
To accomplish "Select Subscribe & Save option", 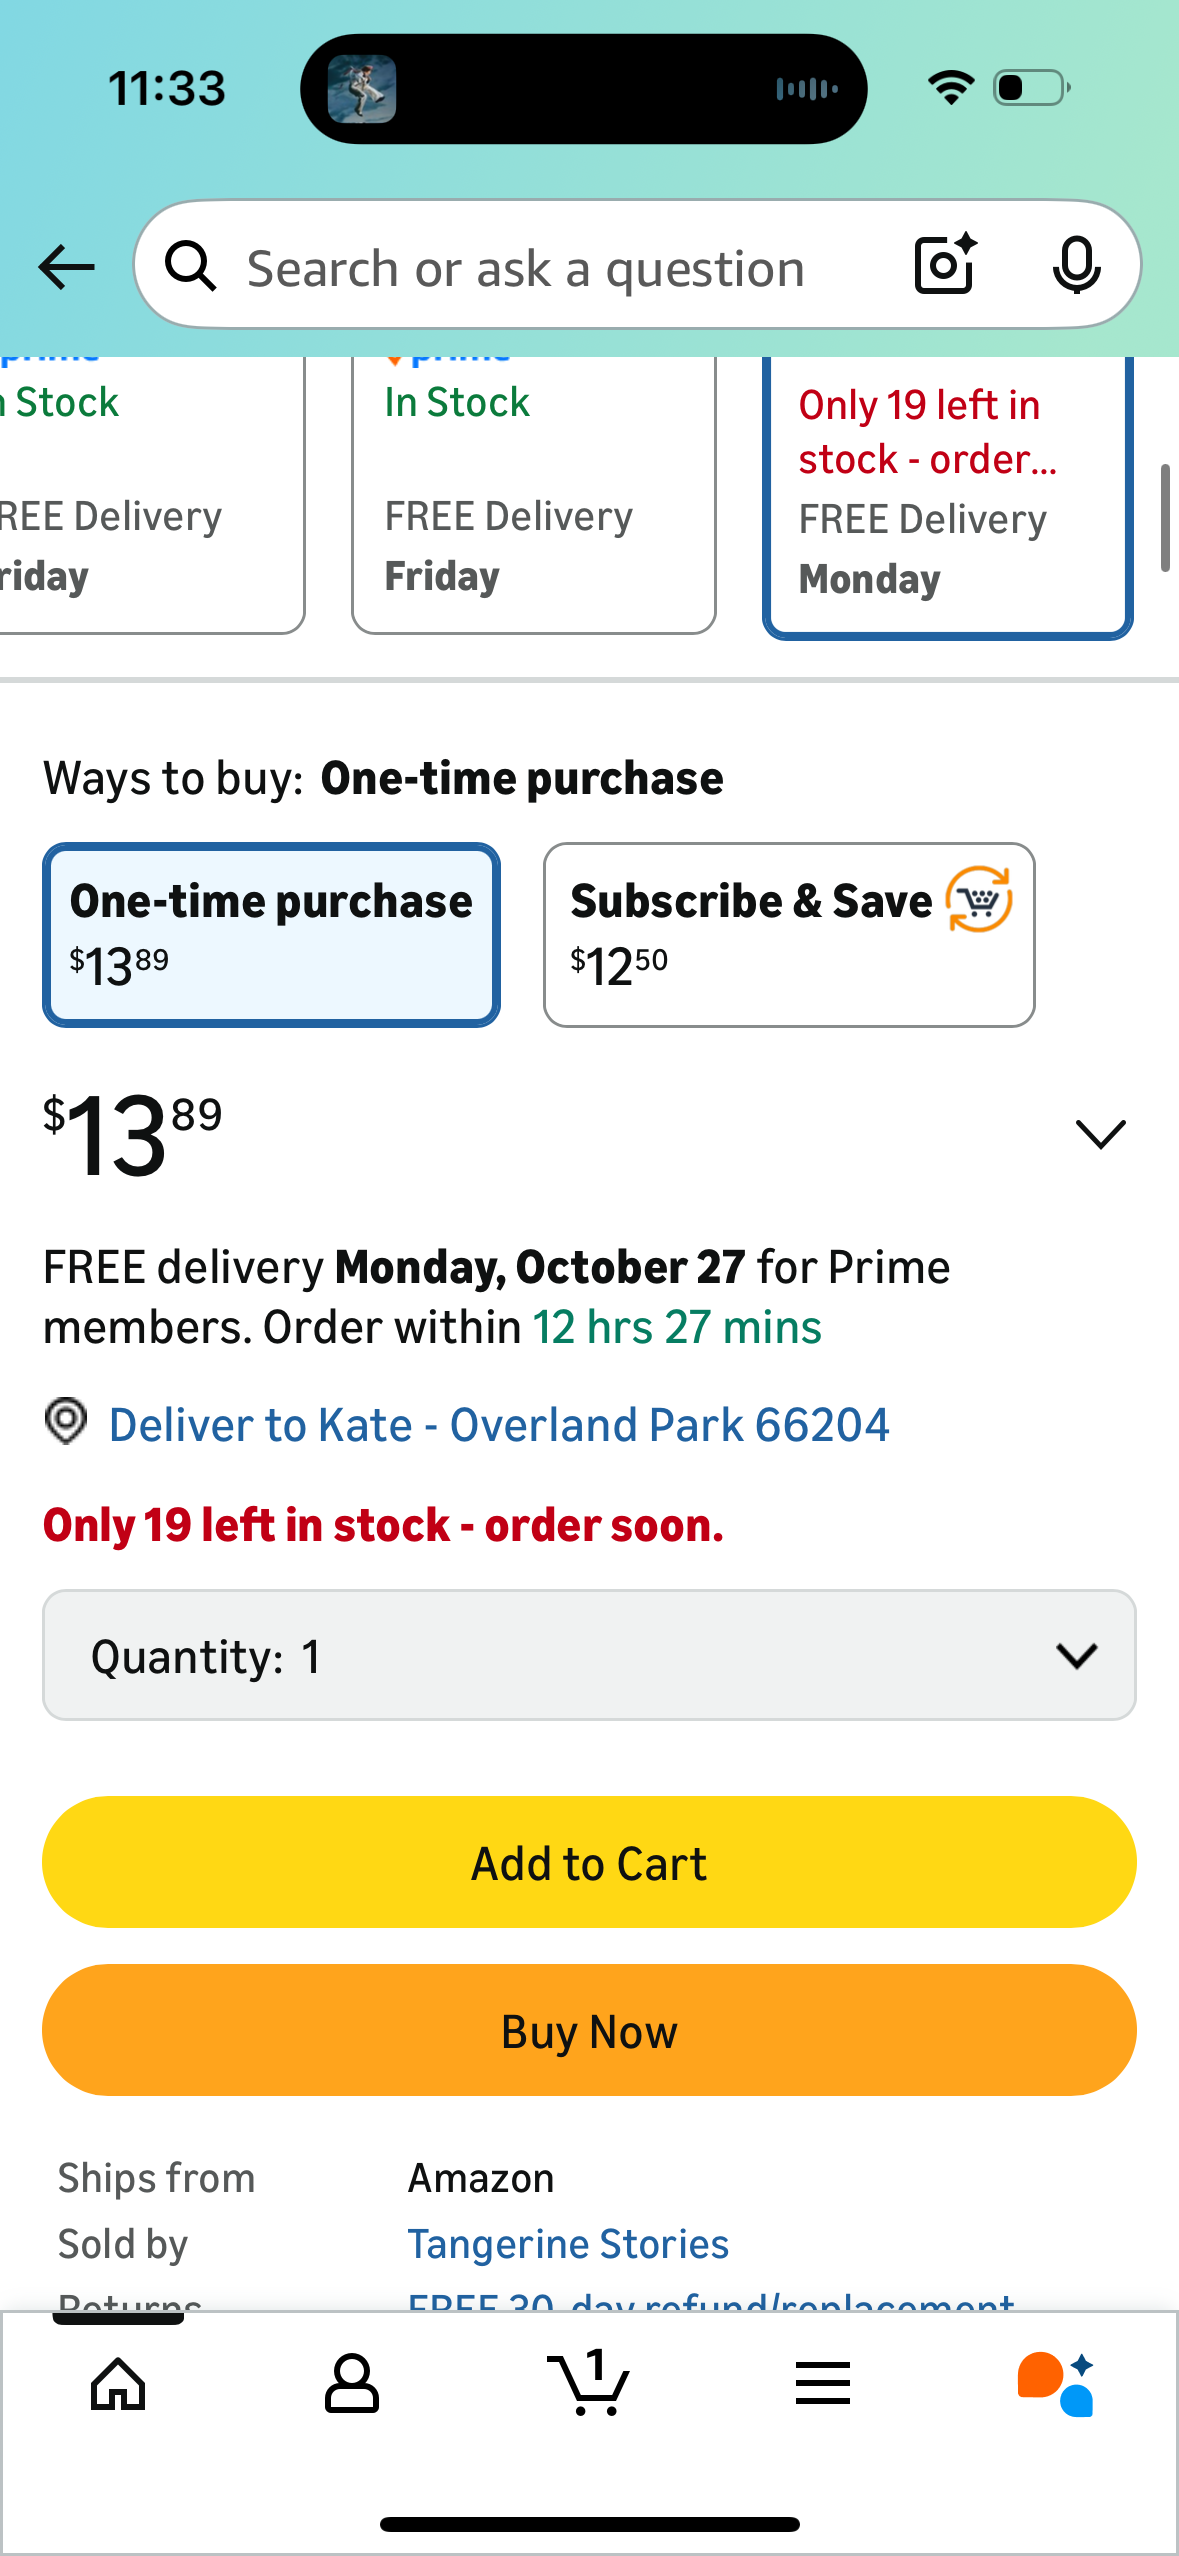I will coord(789,935).
